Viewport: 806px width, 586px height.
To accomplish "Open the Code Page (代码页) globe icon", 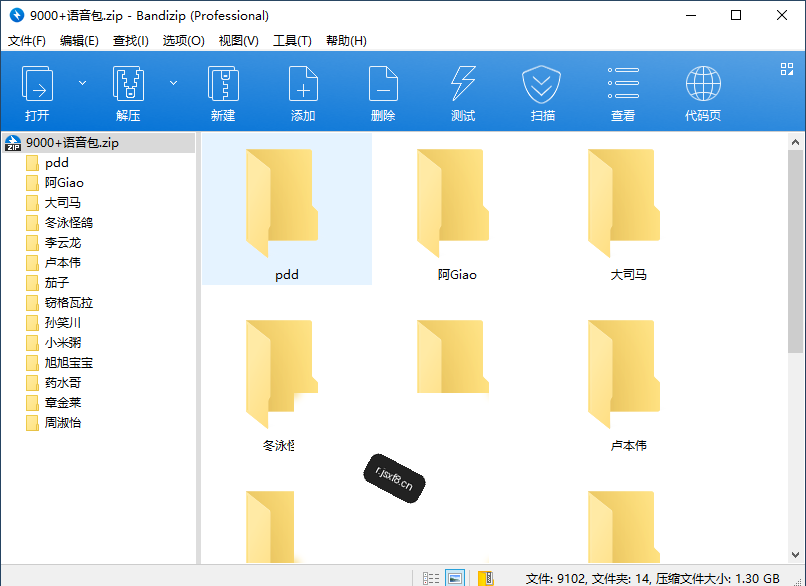I will [x=703, y=84].
